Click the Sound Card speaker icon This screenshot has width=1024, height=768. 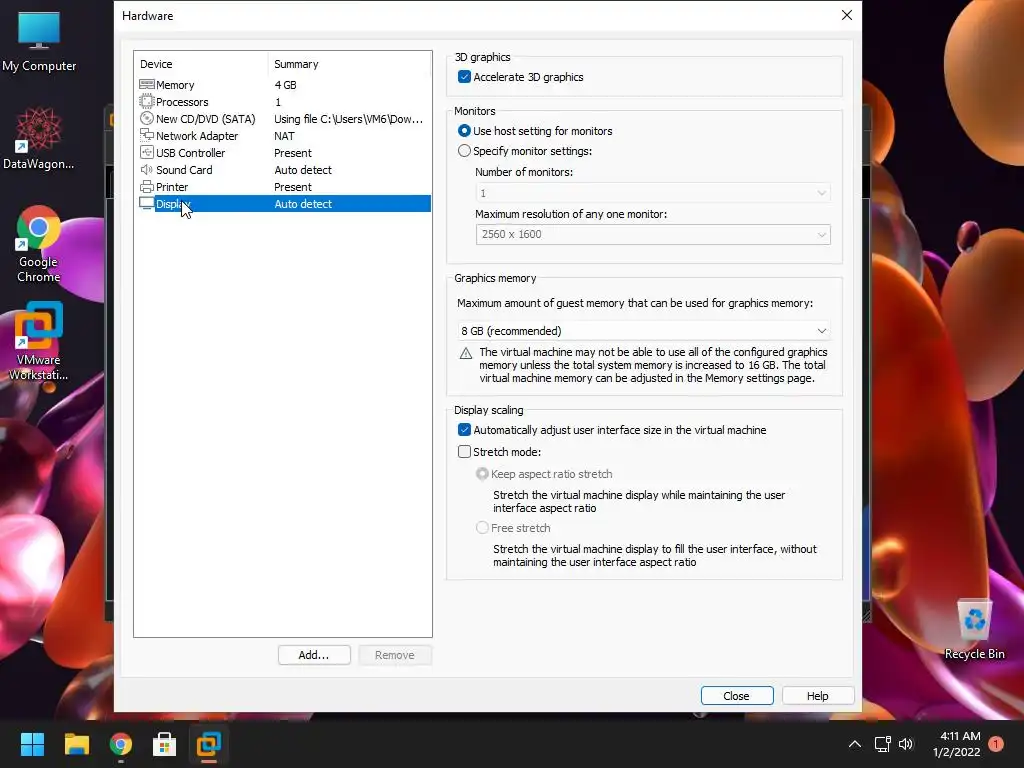pos(147,170)
